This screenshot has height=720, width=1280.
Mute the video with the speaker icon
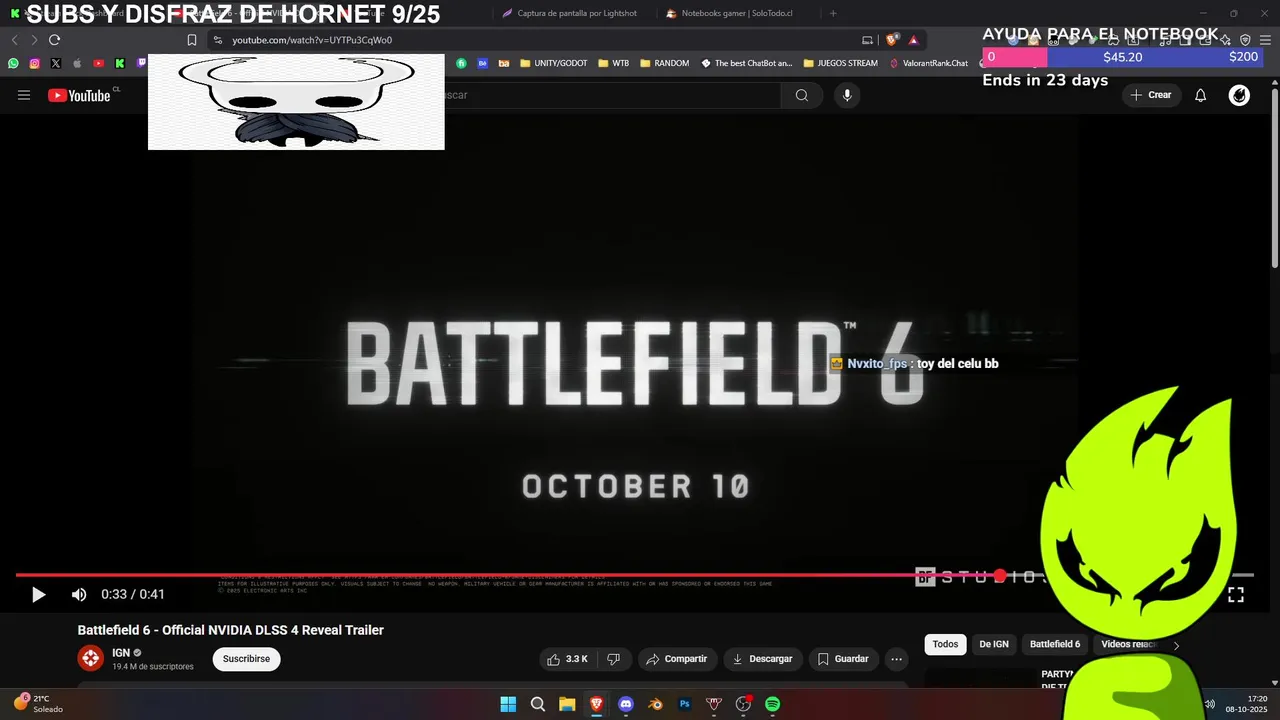coord(79,595)
